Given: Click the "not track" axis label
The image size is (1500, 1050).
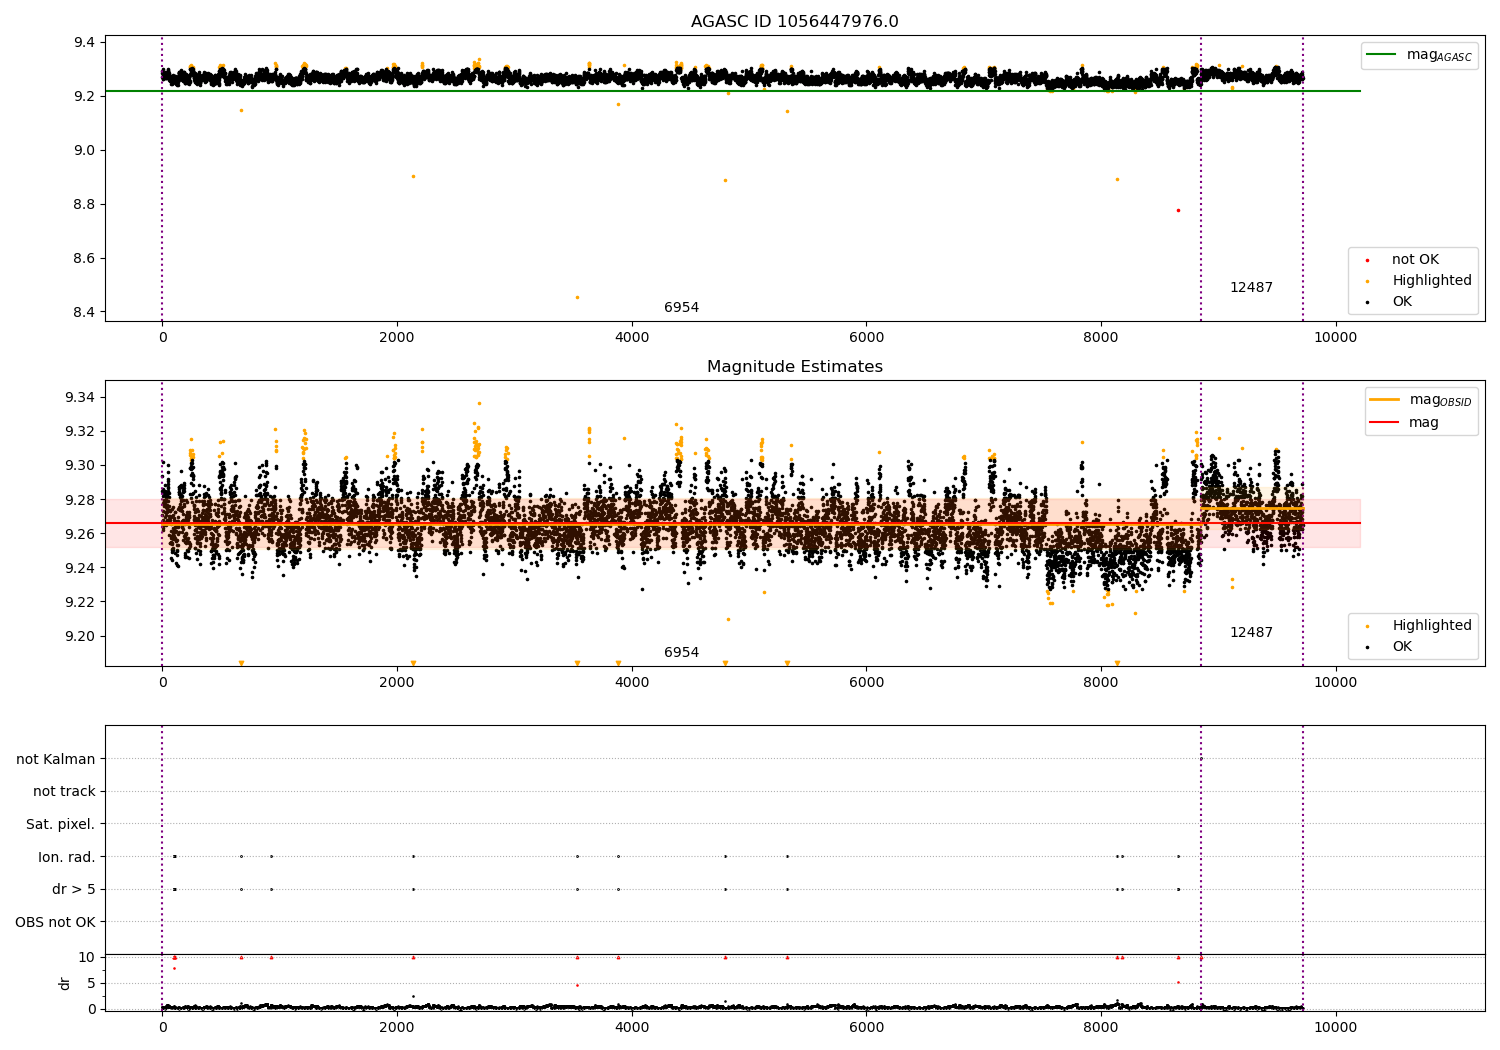Looking at the screenshot, I should [64, 792].
